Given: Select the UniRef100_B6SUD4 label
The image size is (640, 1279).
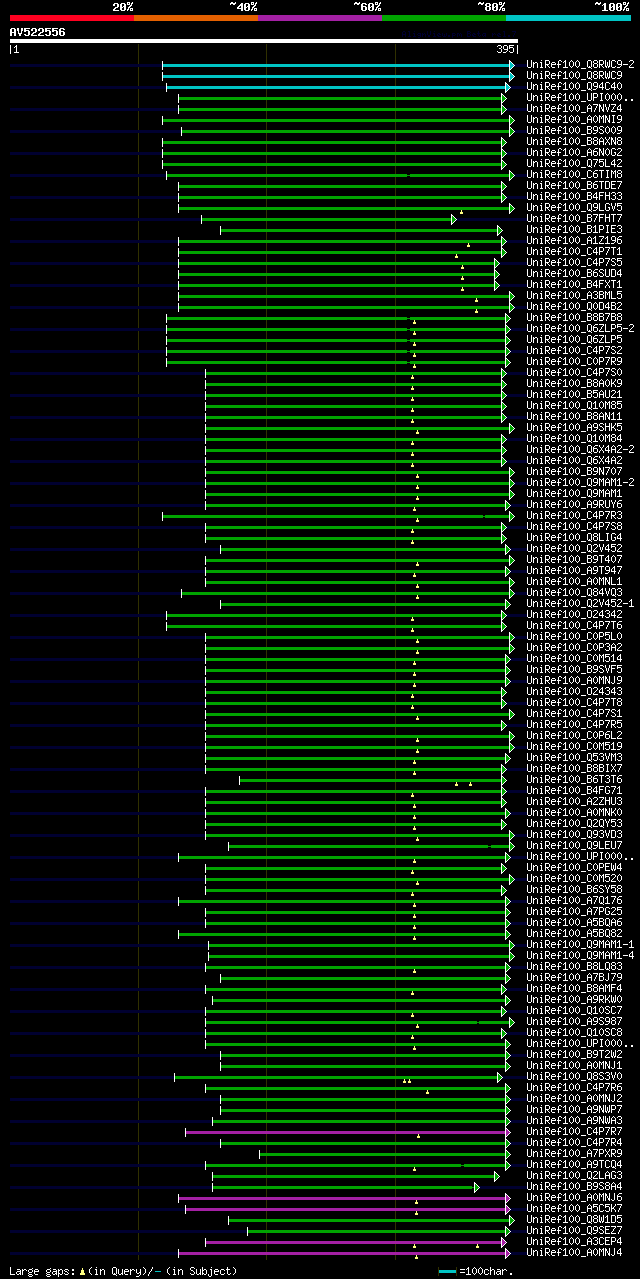Looking at the screenshot, I should point(575,273).
